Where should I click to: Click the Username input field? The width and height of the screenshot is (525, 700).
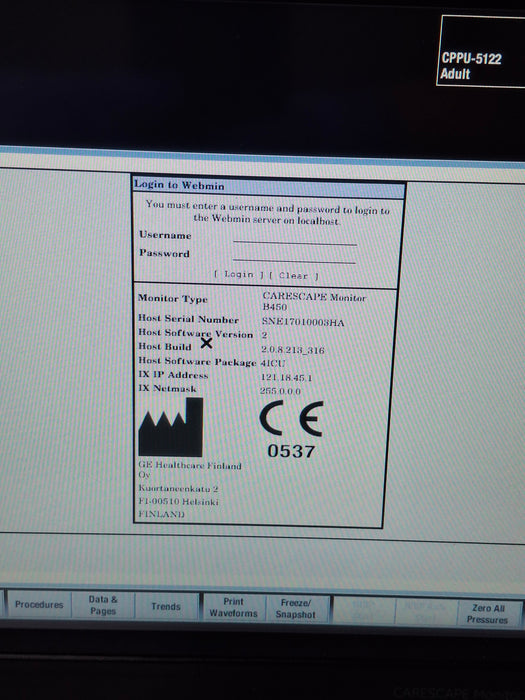[x=295, y=238]
